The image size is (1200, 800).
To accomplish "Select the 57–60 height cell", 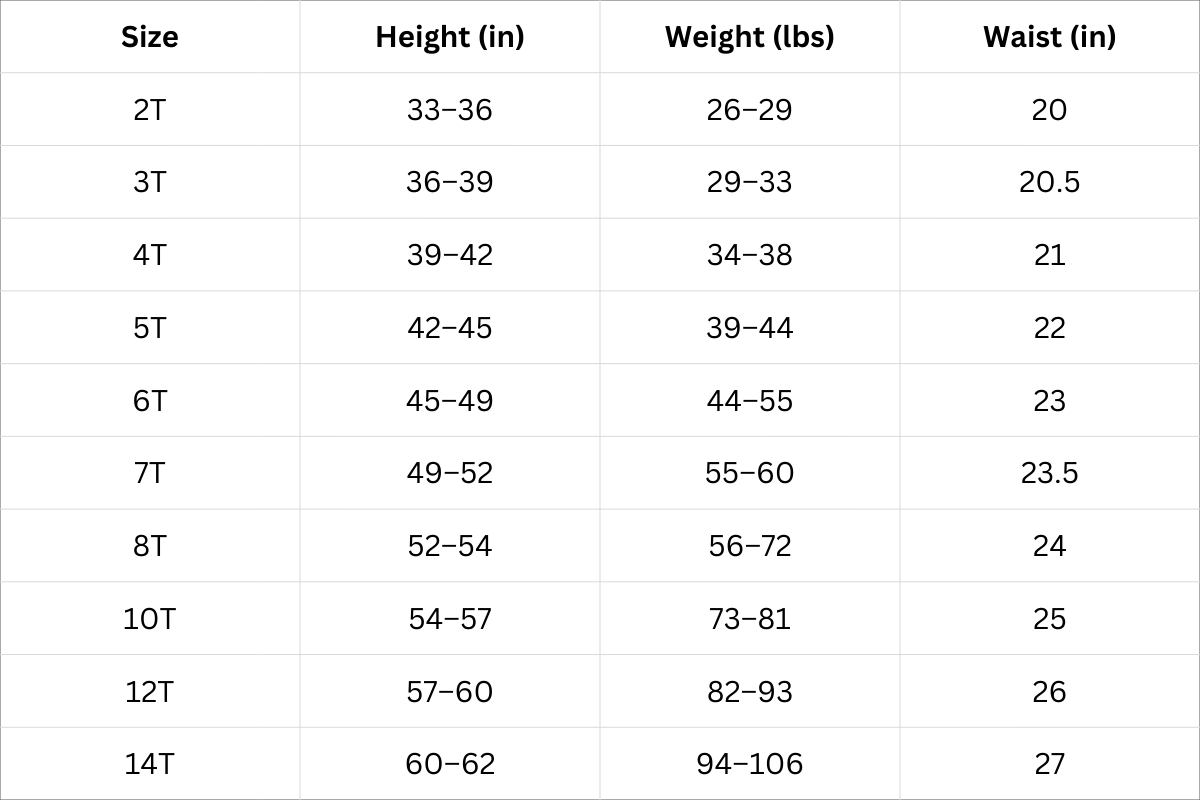I will tap(450, 692).
